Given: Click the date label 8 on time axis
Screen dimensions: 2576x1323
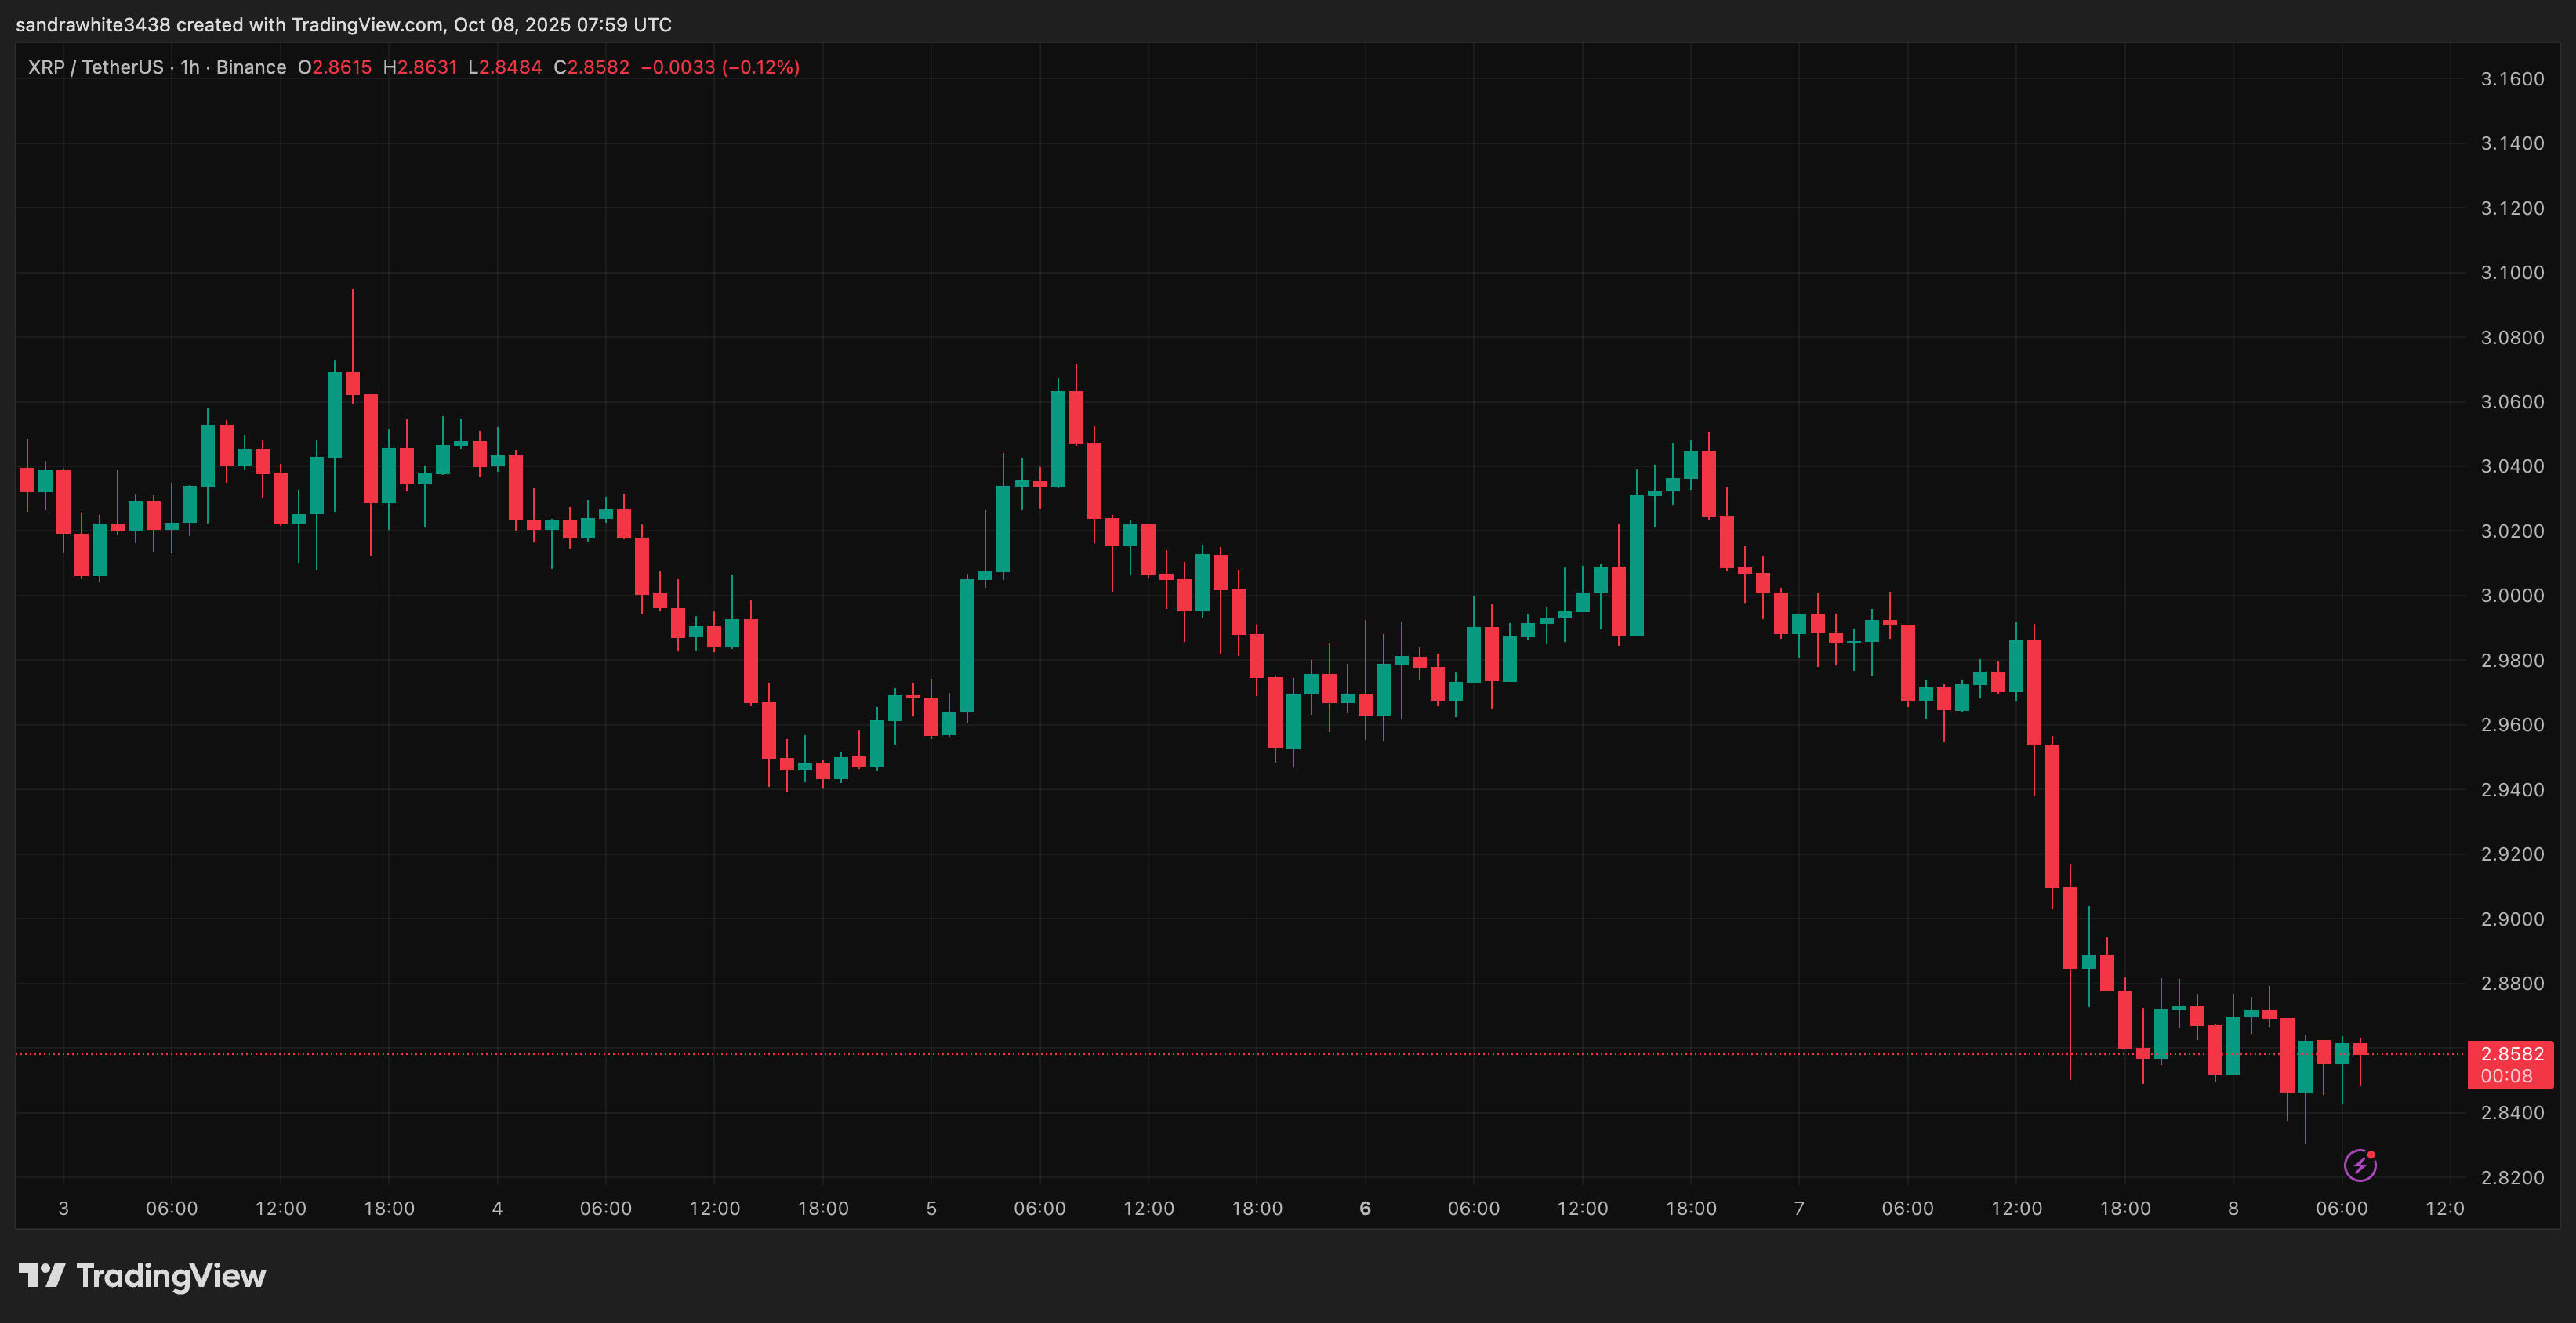Looking at the screenshot, I should click(x=2233, y=1208).
